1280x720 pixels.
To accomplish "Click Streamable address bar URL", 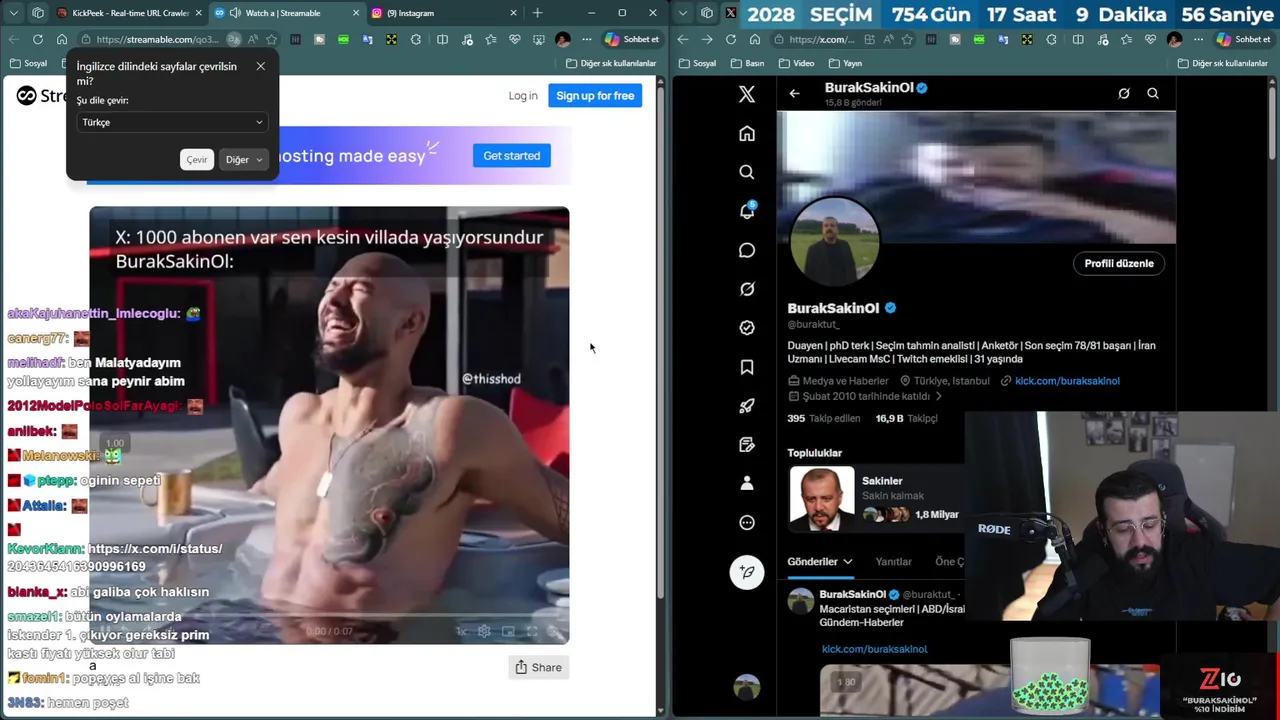I will pos(157,39).
